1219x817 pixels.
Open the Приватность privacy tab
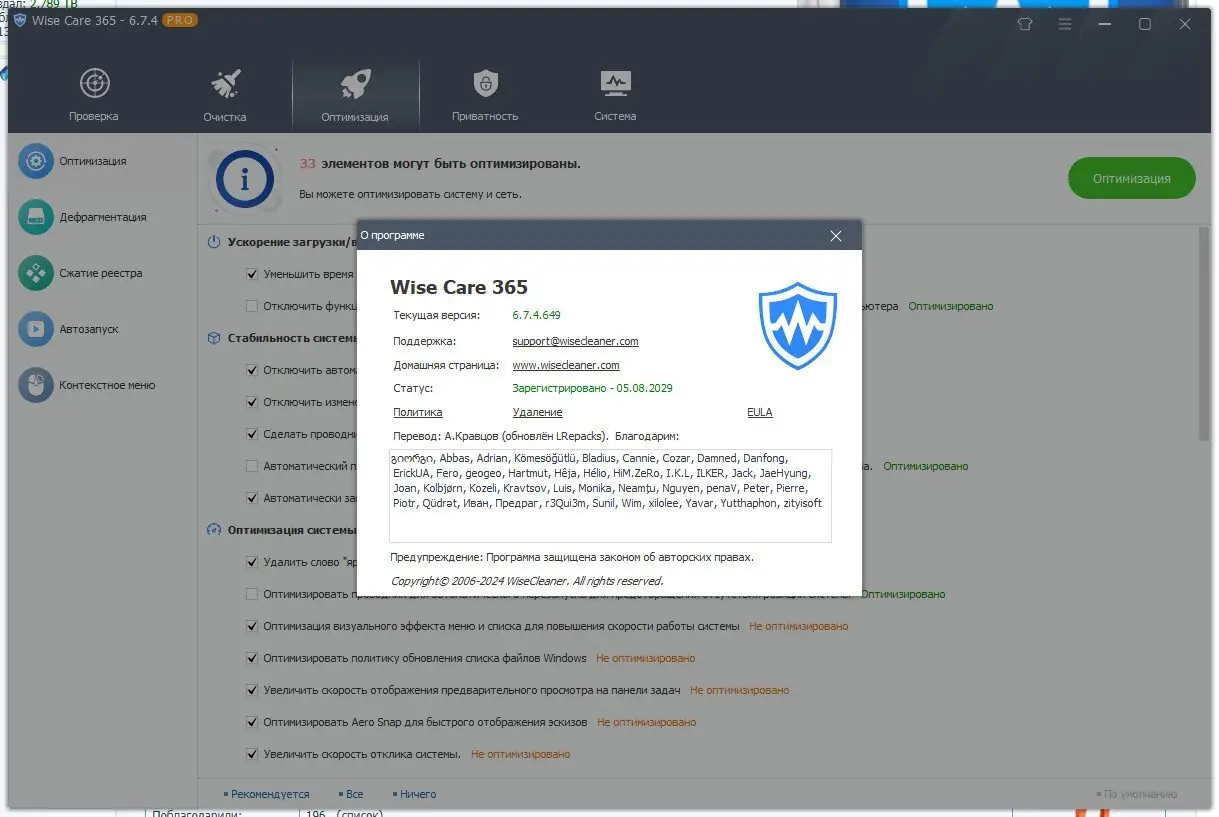pos(485,96)
